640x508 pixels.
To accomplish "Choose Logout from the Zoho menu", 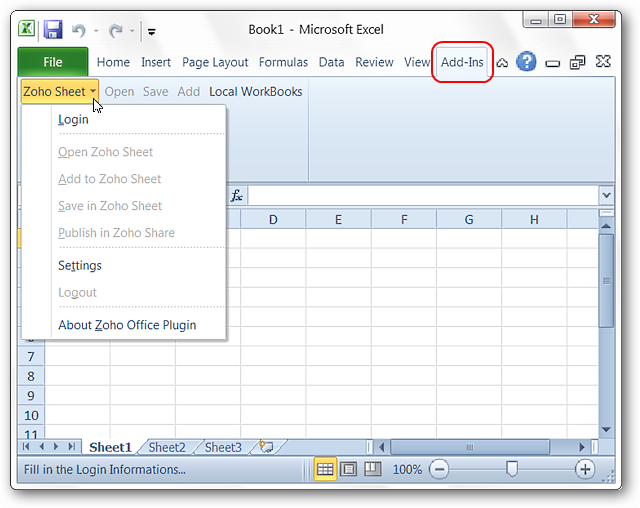I will [138, 293].
